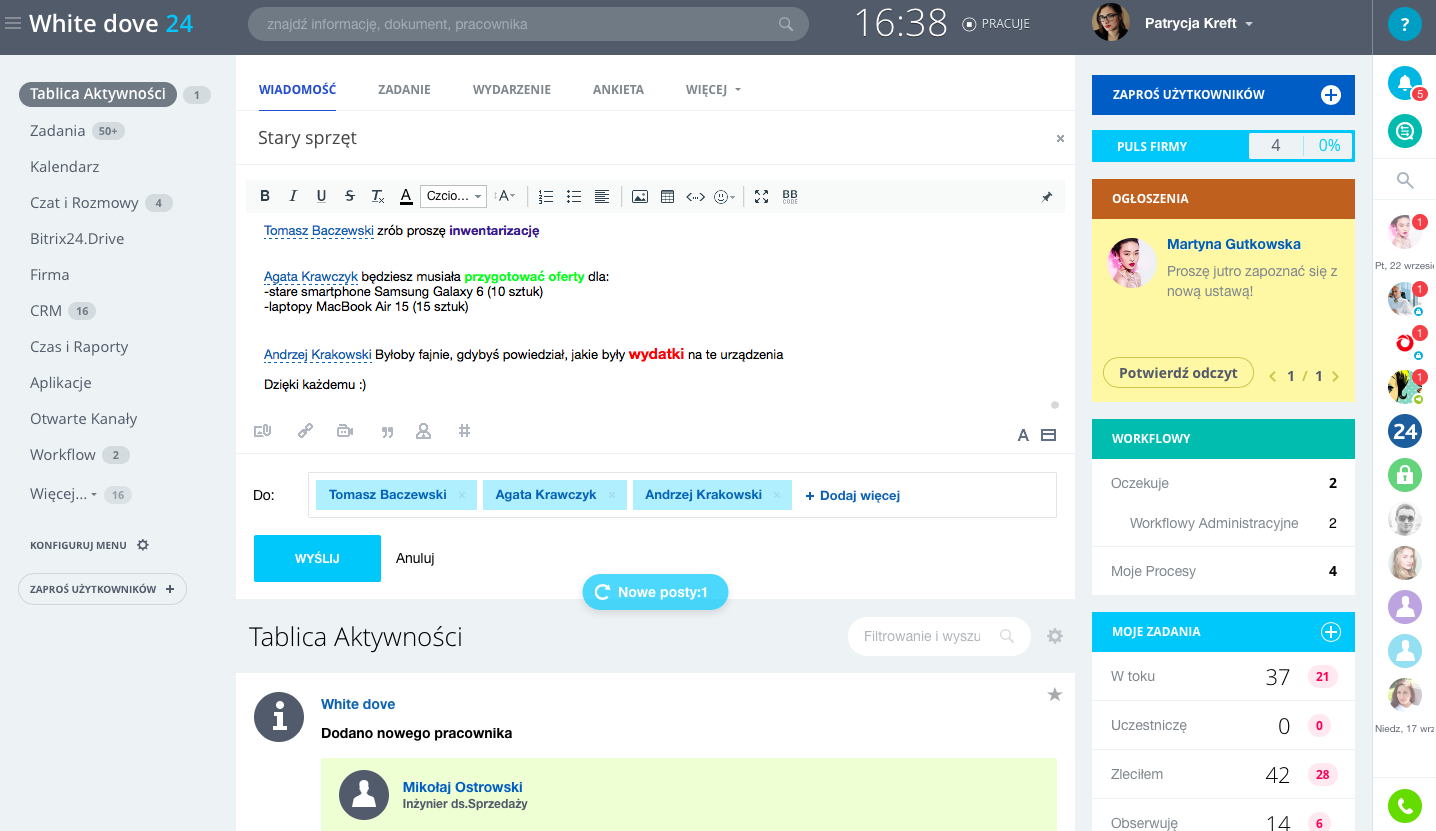Toggle bold formatting in the editor
The width and height of the screenshot is (1436, 831).
[x=265, y=197]
